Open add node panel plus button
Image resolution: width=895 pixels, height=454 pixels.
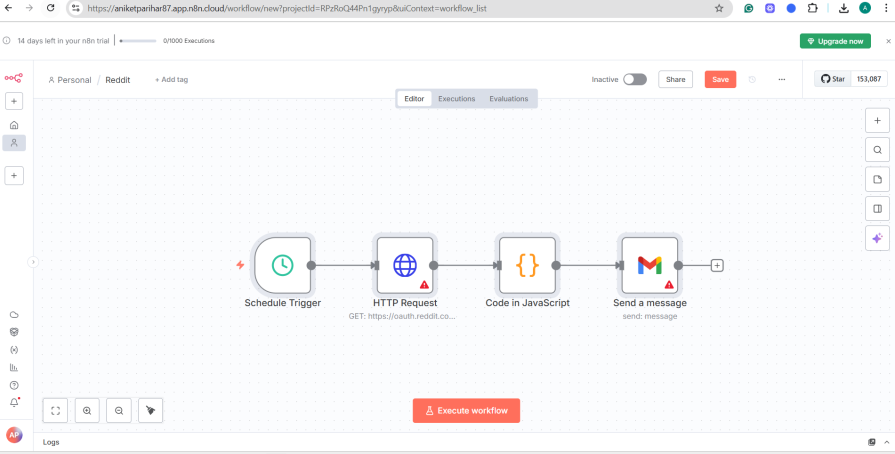877,120
